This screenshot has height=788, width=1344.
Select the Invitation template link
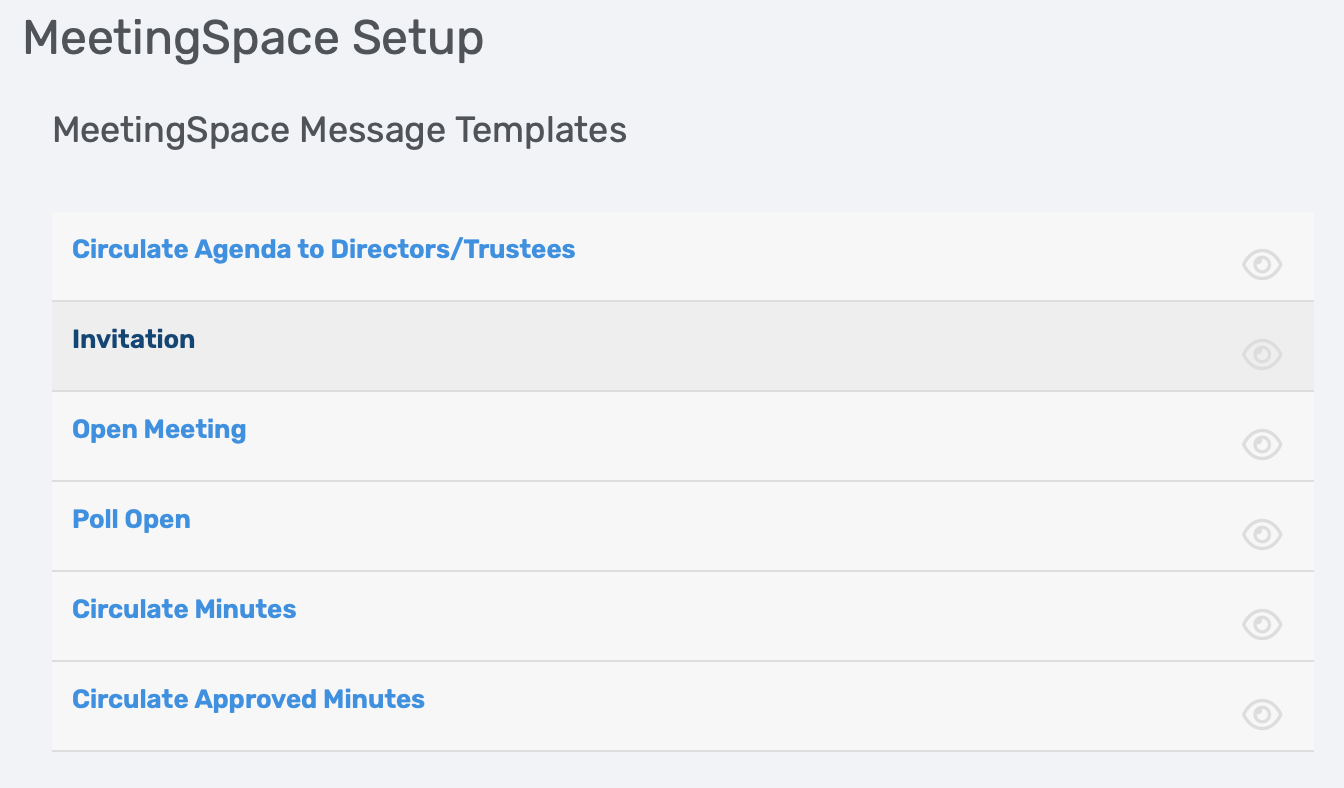134,339
